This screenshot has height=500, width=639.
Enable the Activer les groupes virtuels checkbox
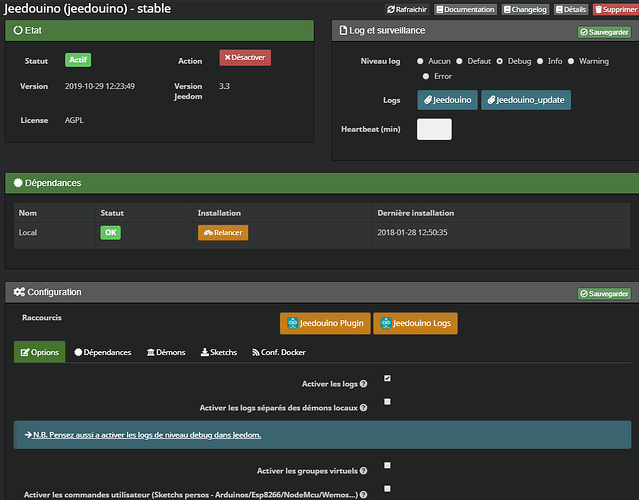click(387, 465)
